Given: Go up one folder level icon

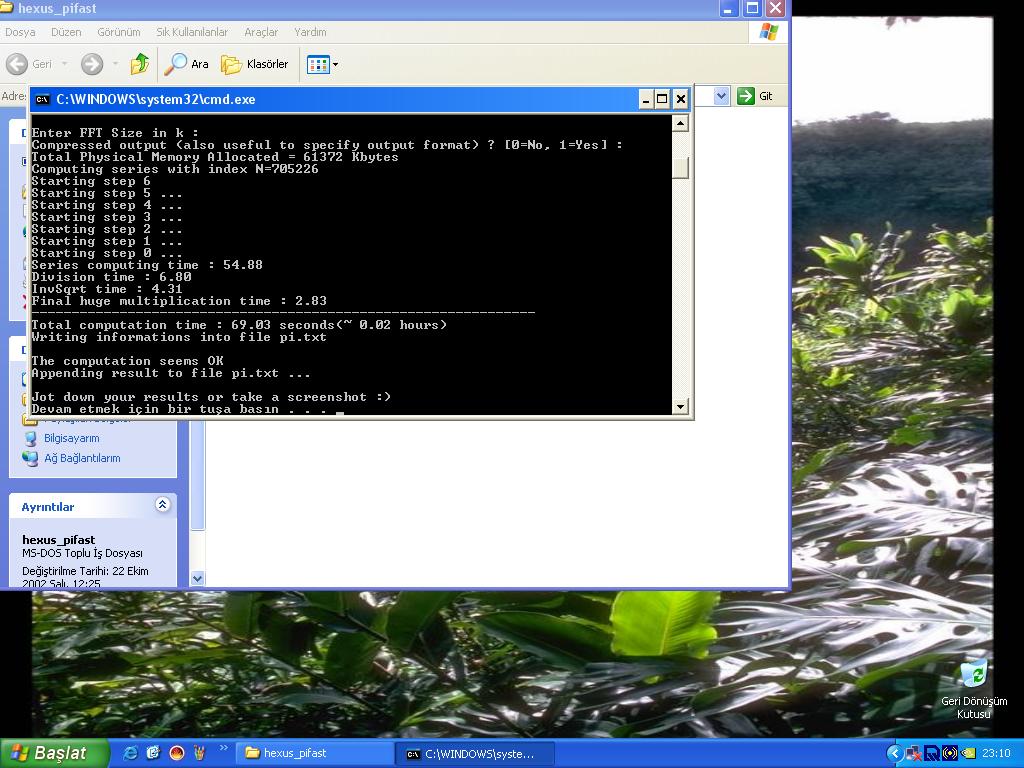Looking at the screenshot, I should [x=139, y=64].
